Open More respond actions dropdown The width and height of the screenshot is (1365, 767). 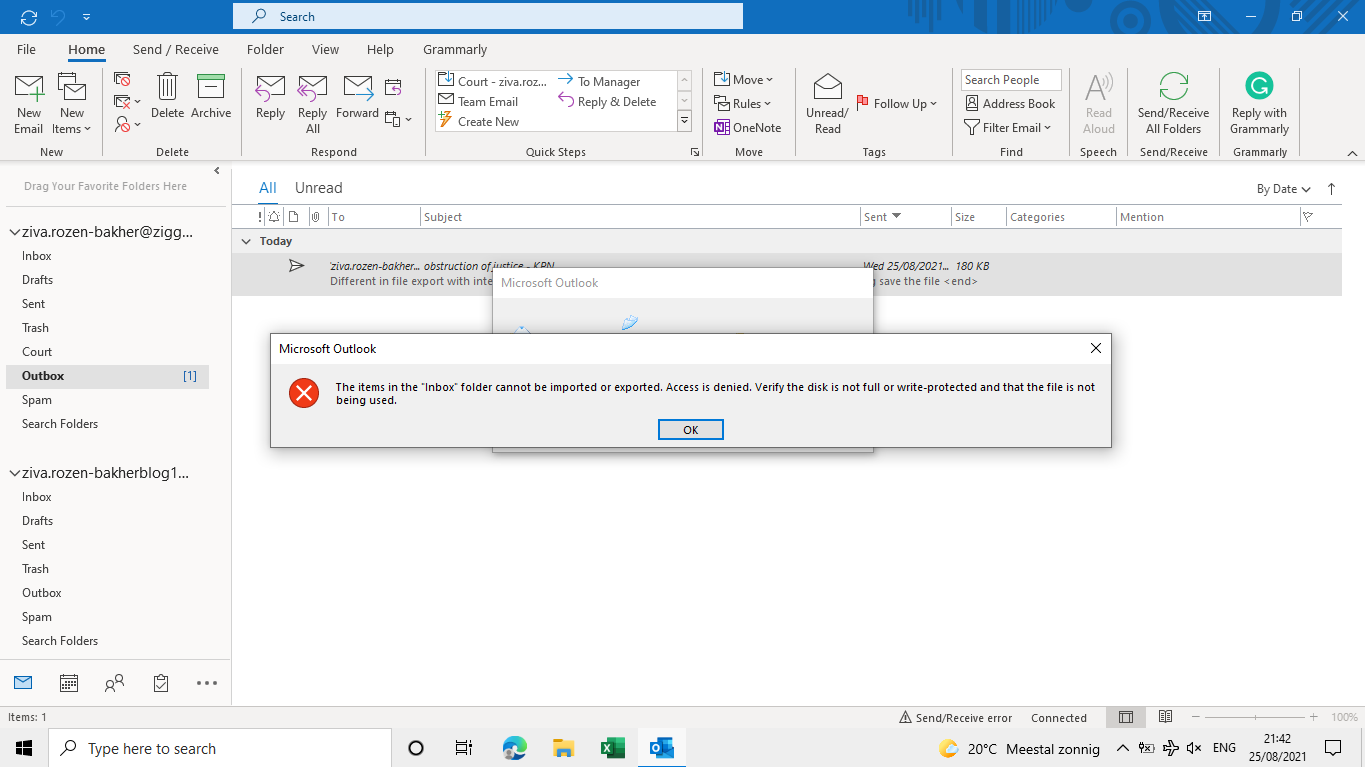(x=397, y=119)
